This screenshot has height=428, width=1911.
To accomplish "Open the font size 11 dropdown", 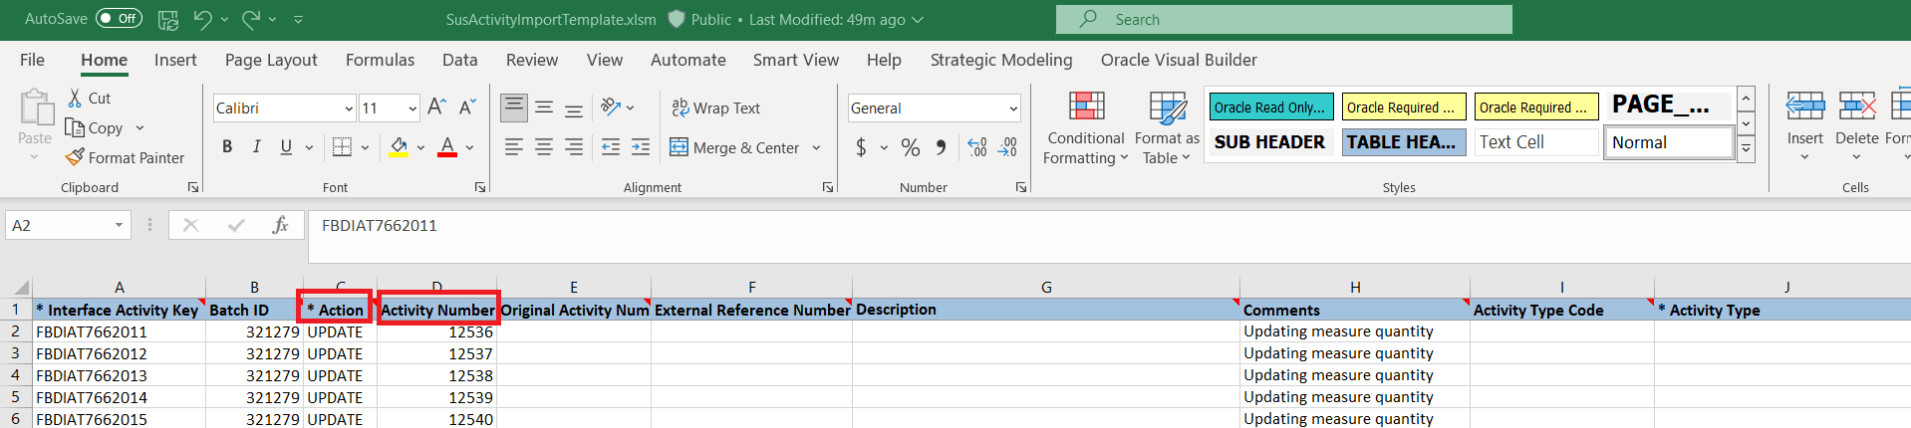I will (412, 108).
